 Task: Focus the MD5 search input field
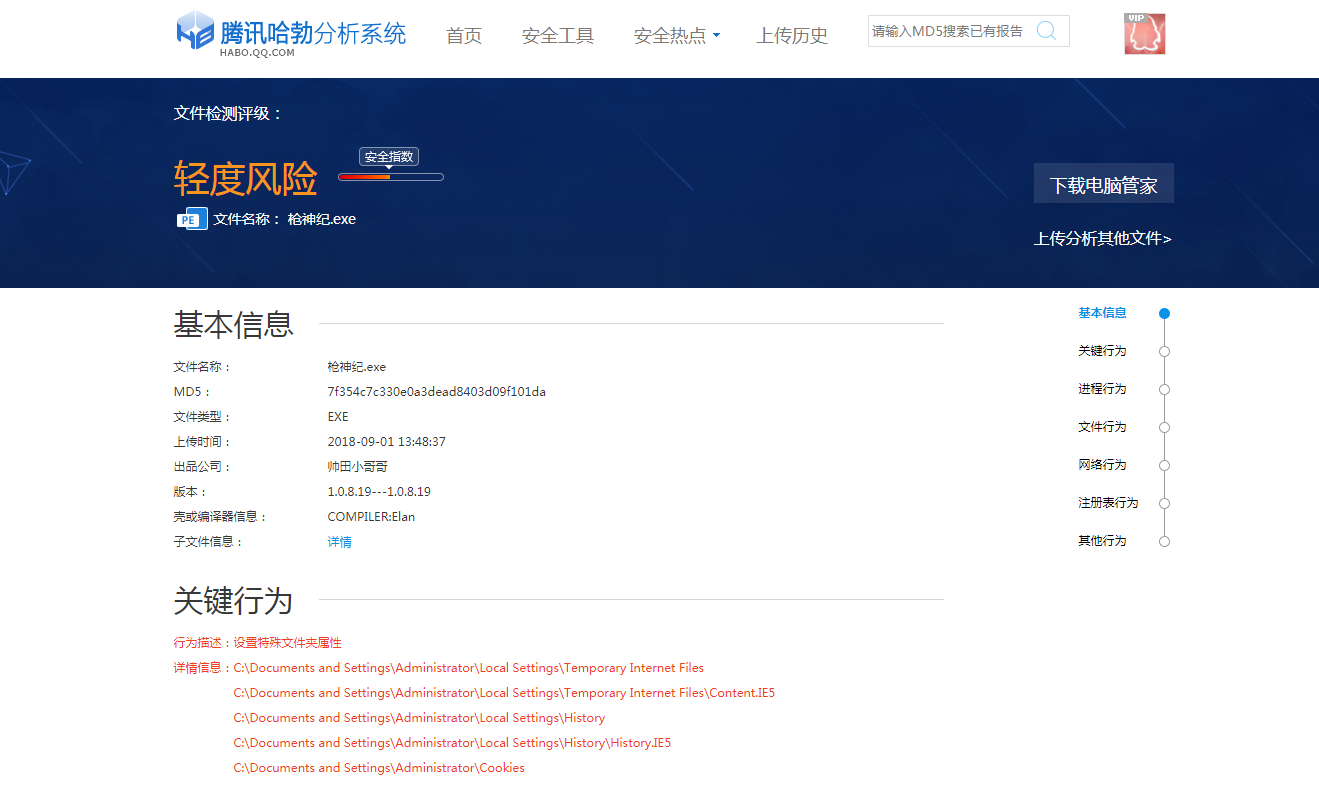(x=948, y=31)
